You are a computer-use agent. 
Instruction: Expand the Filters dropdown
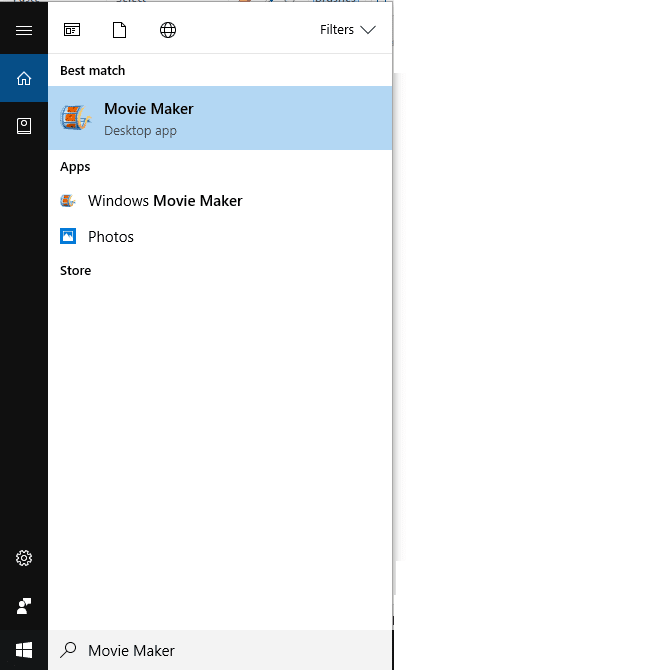pos(348,30)
